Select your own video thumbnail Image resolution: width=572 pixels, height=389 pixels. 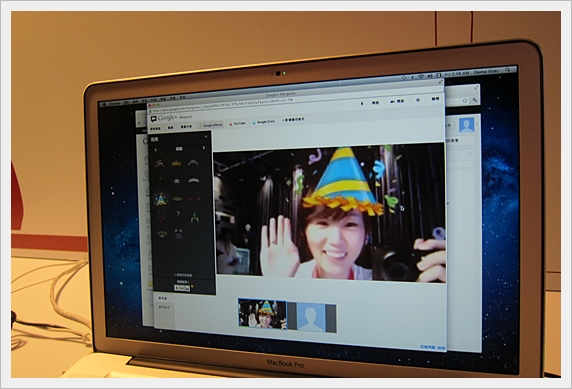tap(262, 314)
